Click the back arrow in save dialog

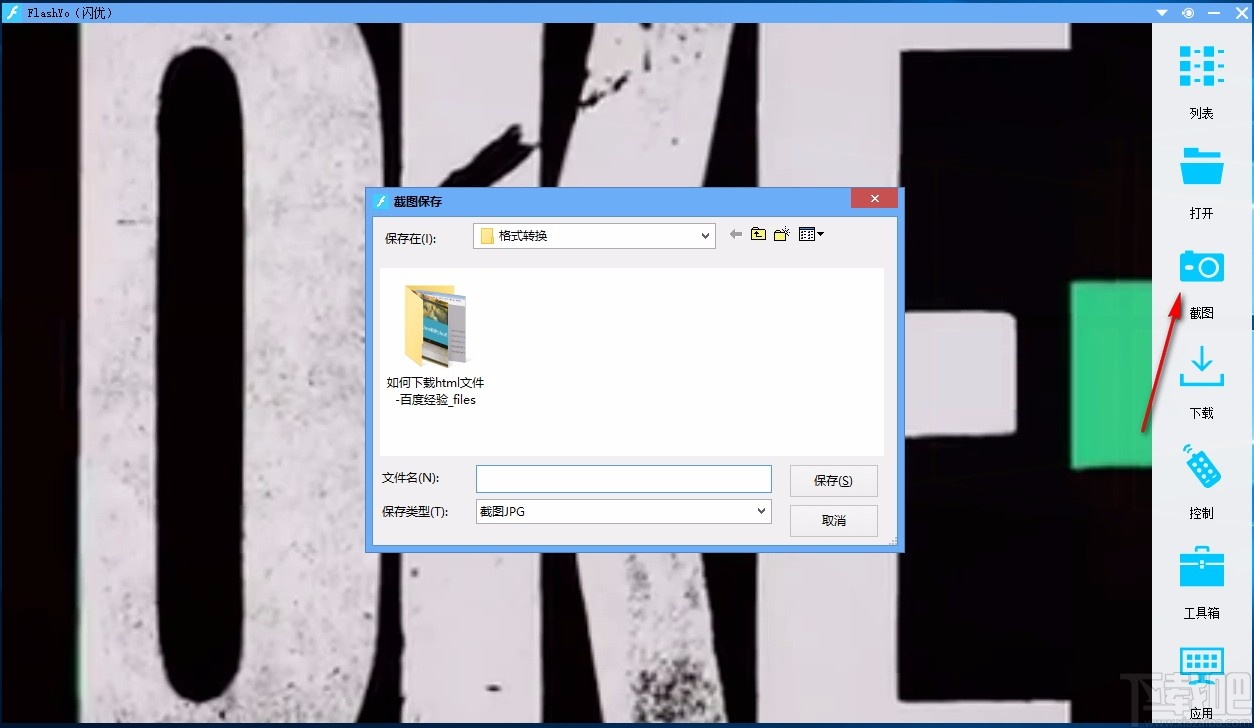[735, 234]
